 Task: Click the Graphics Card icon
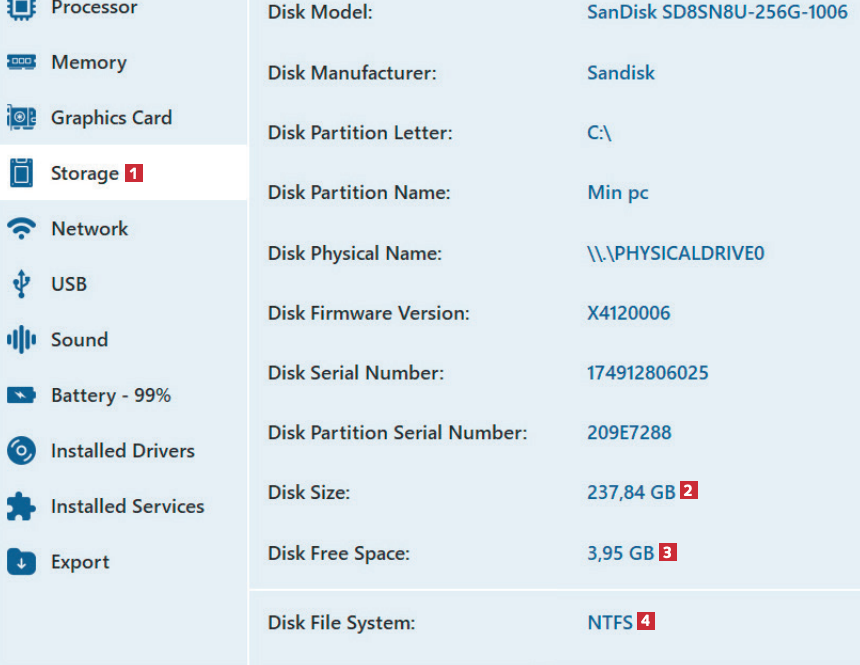point(21,118)
